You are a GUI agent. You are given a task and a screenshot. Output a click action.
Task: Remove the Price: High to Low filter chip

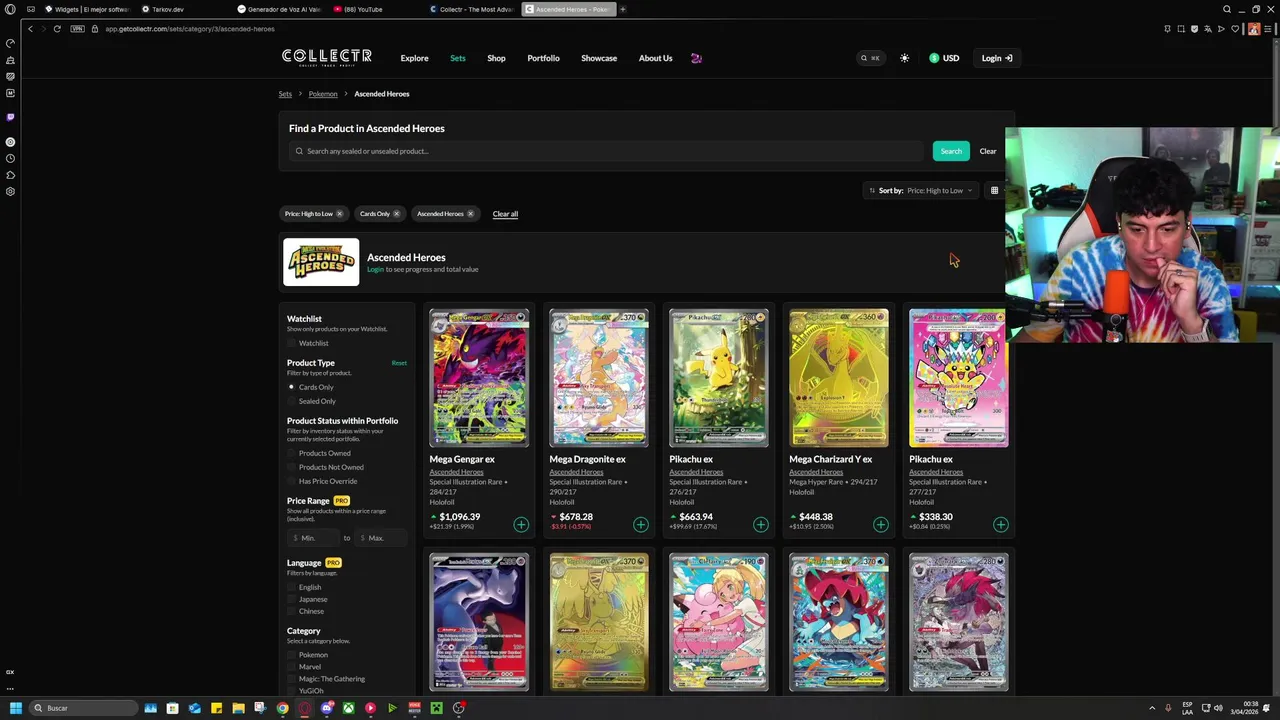pos(339,214)
